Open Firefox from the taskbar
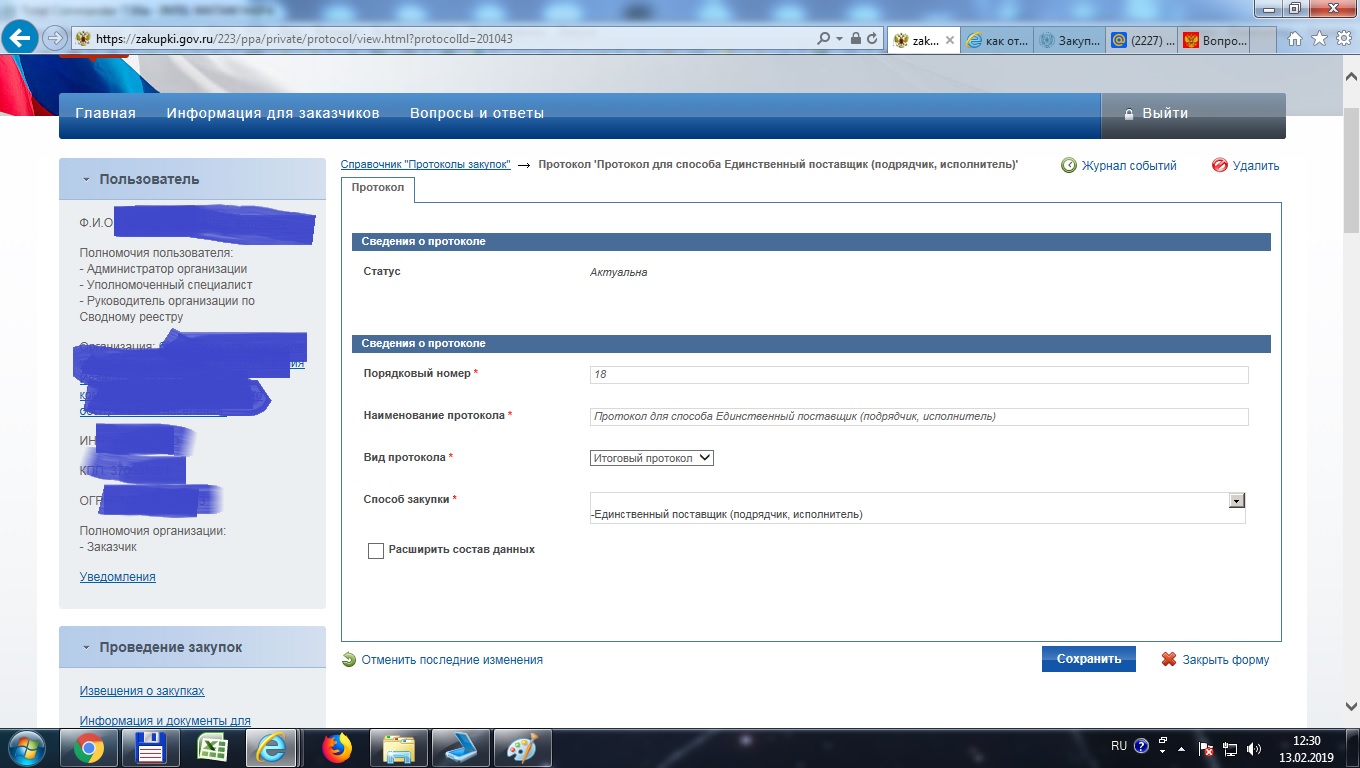This screenshot has height=768, width=1360. point(337,748)
